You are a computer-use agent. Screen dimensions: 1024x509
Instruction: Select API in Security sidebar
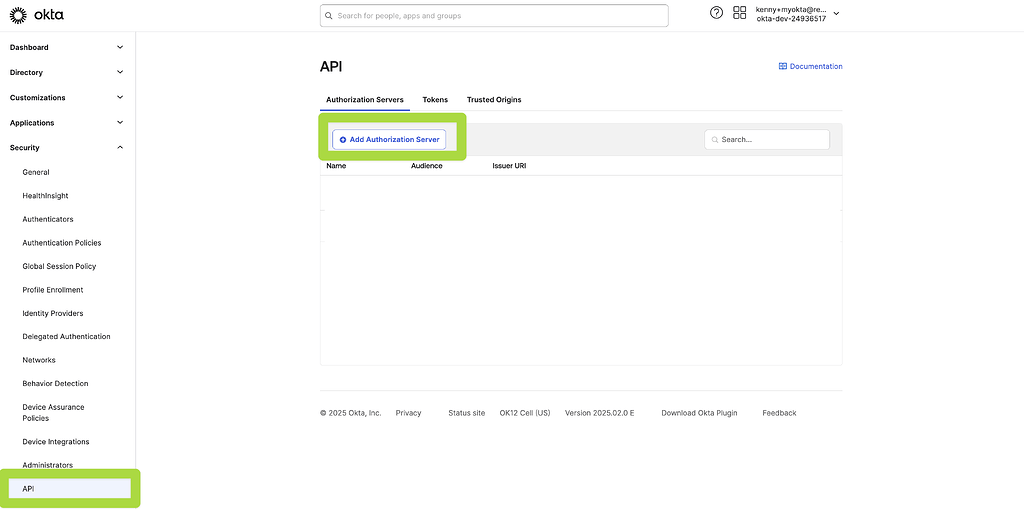[x=70, y=489]
